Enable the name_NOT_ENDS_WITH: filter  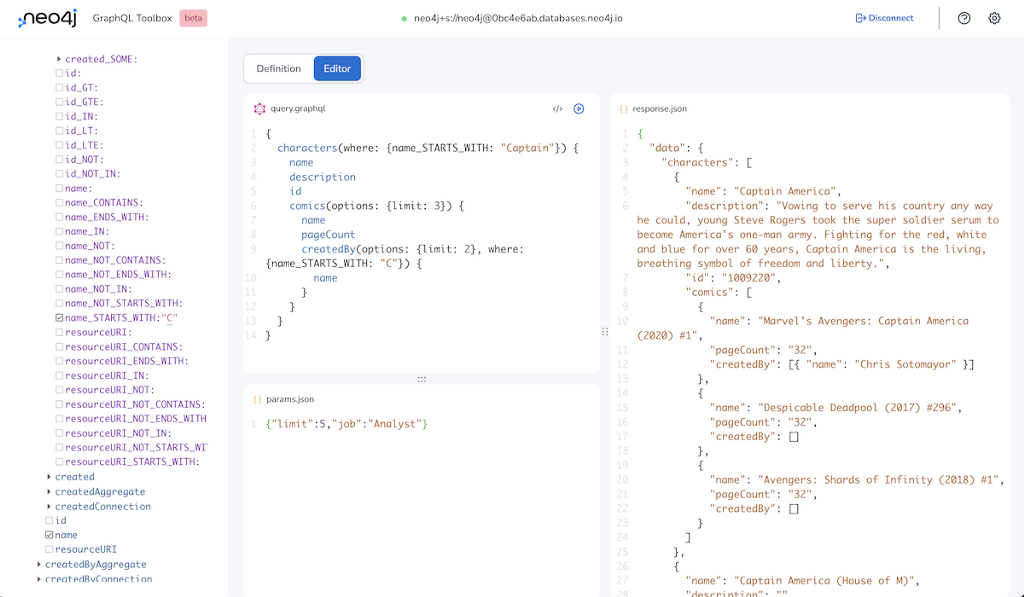click(59, 274)
